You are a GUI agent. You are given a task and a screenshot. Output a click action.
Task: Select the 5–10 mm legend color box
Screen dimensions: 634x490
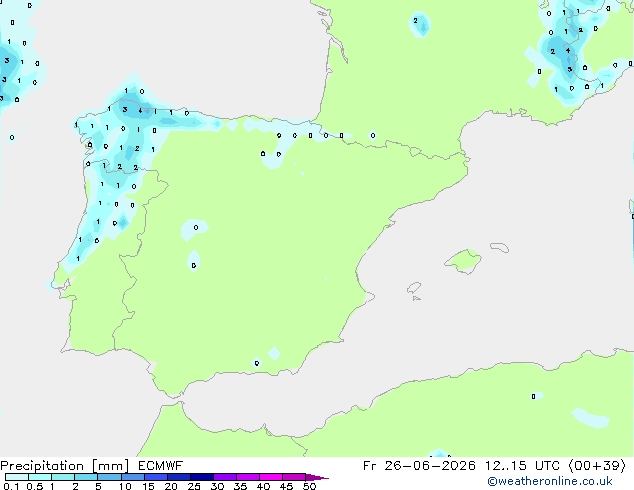[109, 477]
